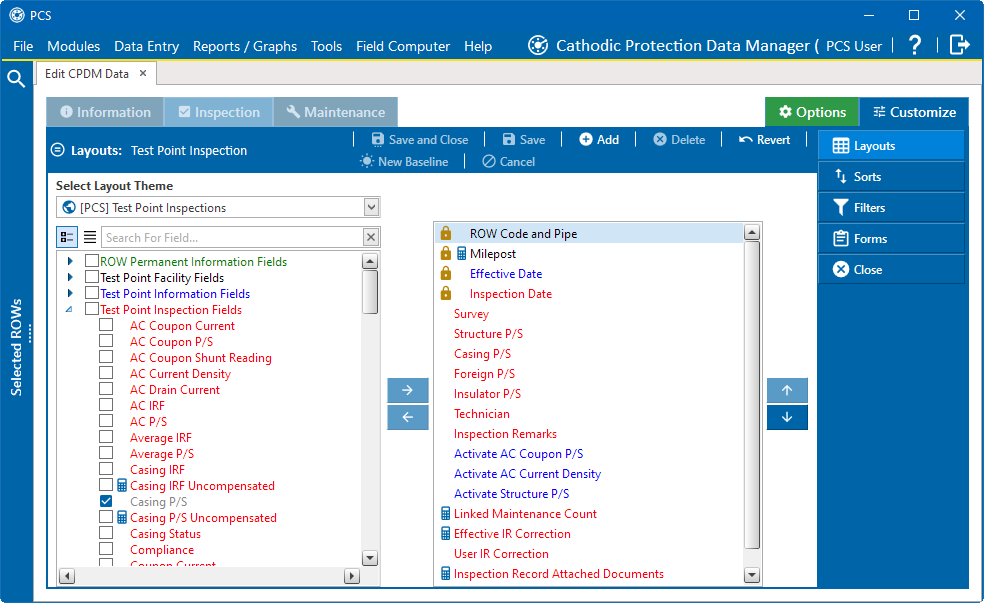Move selected field right with arrow

click(x=408, y=390)
